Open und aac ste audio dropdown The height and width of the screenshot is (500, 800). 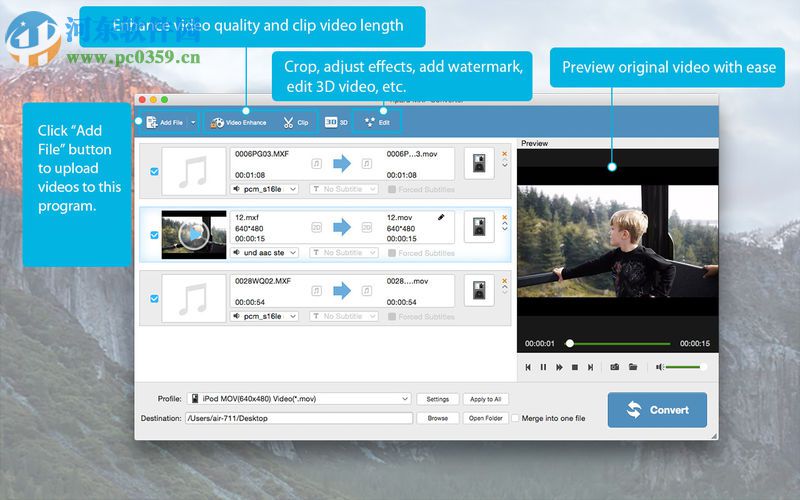[264, 253]
